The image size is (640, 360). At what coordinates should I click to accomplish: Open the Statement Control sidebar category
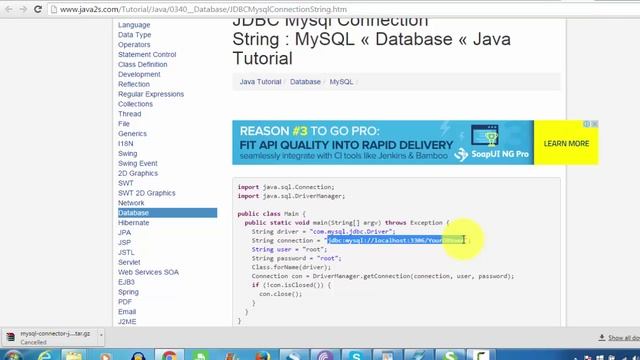pos(147,54)
